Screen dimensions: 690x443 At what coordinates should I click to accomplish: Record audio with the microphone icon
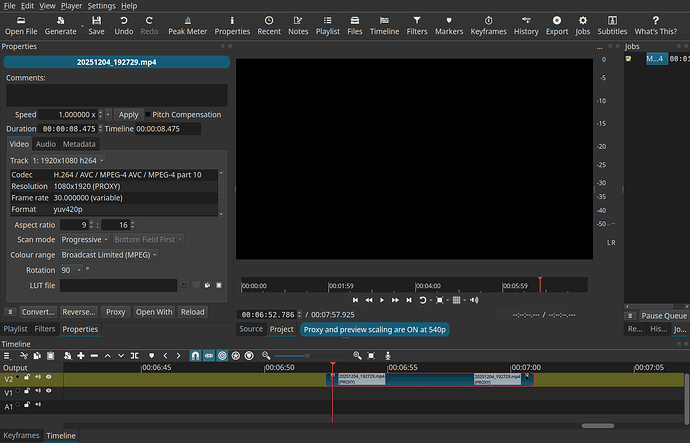388,355
